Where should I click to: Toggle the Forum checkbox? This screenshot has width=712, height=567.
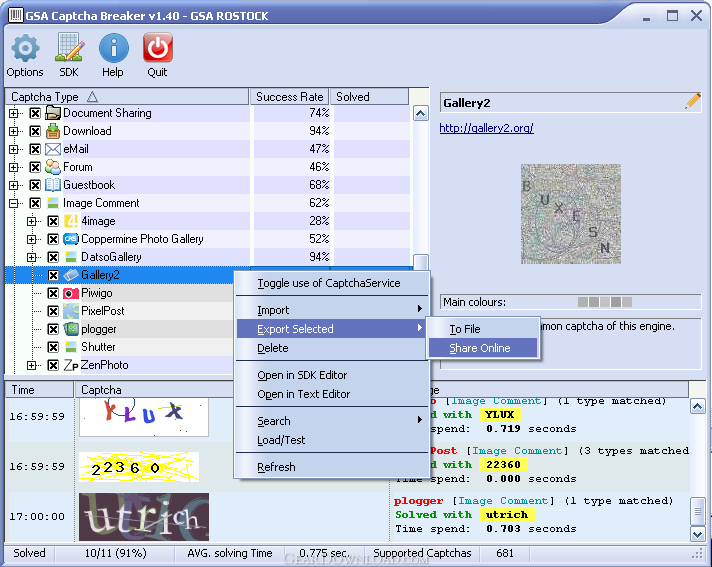[35, 167]
